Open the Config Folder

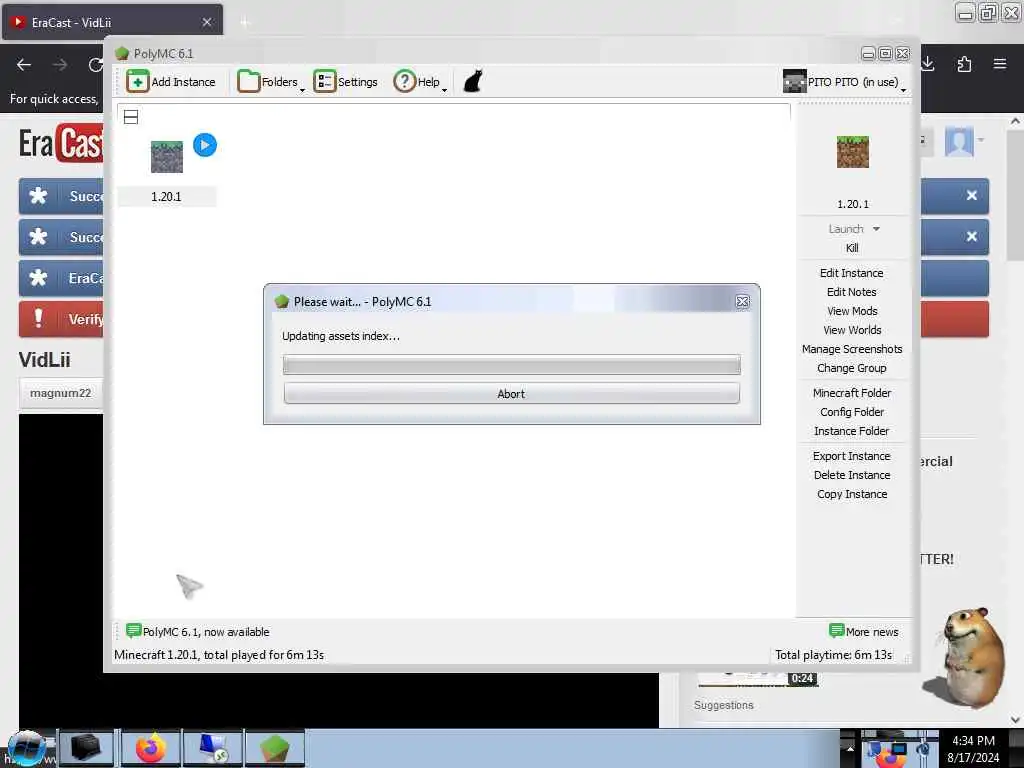pos(852,411)
